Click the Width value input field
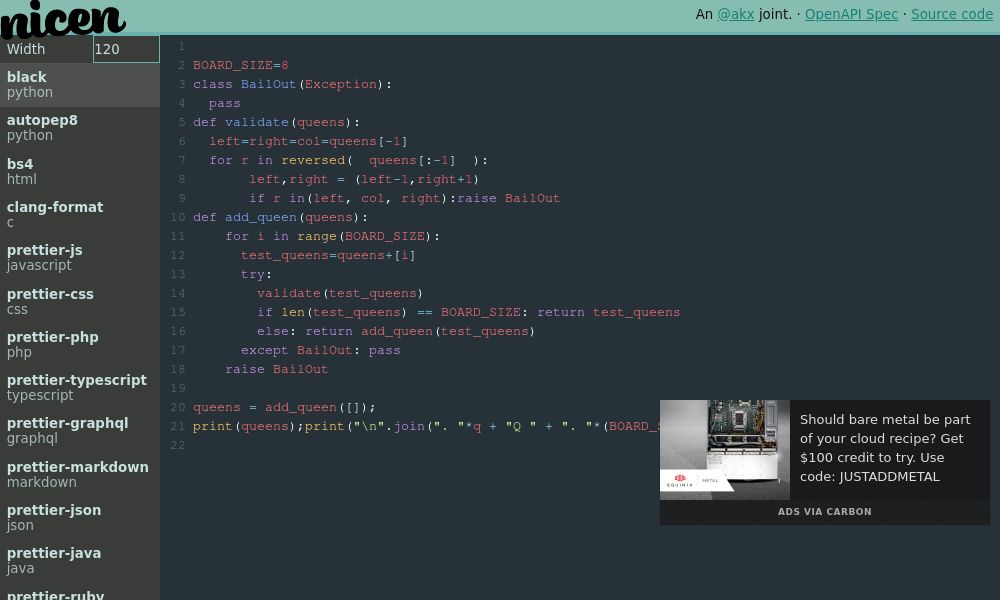Screen dimensions: 1000x600 [126, 49]
